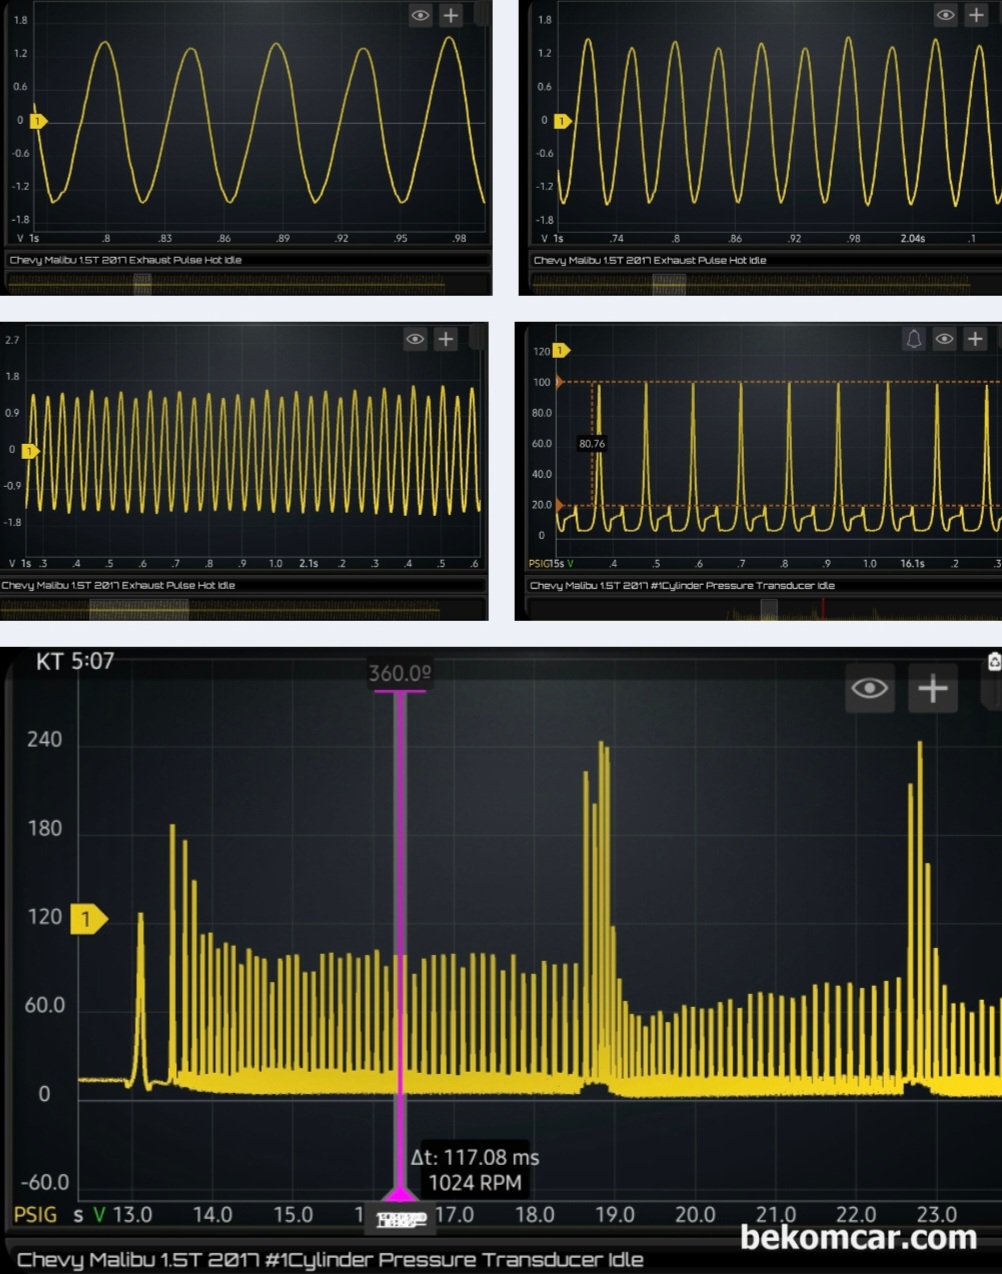Click the PSIG unit label on the bottom graph

coord(35,1215)
